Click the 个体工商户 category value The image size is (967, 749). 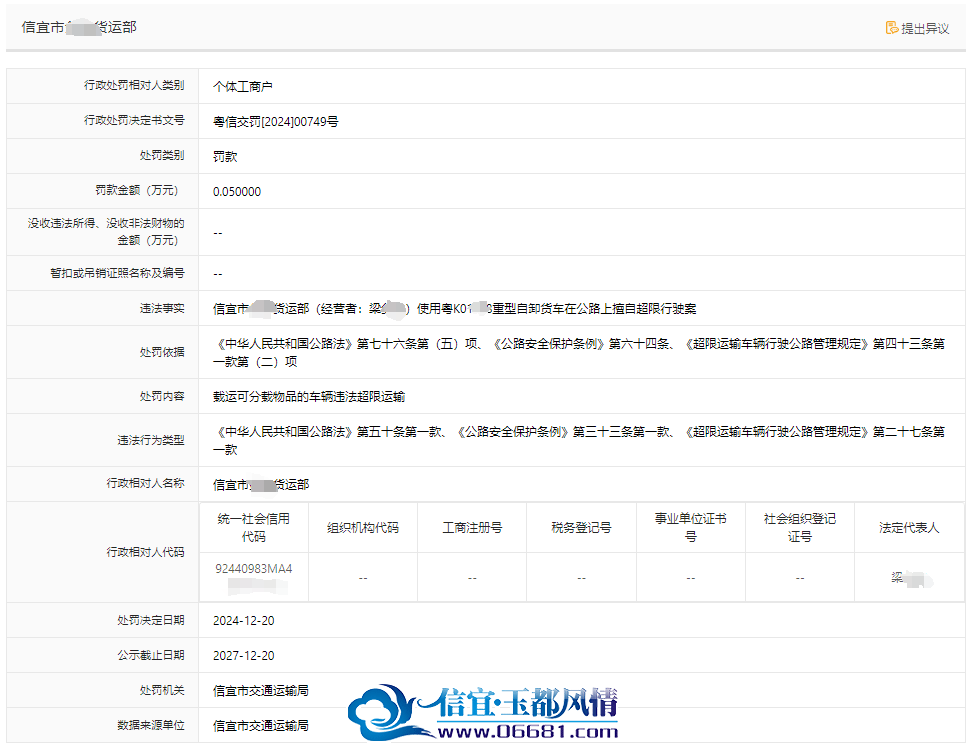243,86
